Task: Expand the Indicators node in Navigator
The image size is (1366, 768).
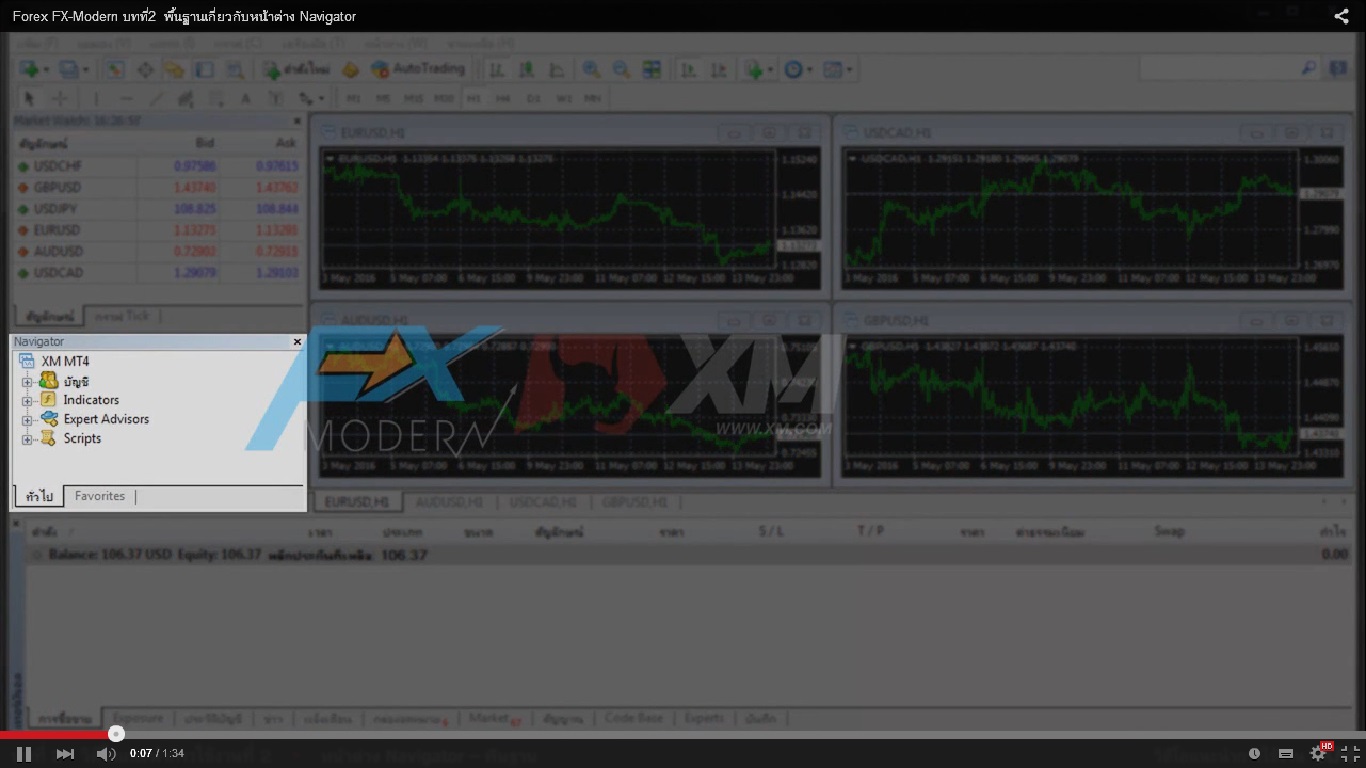Action: (x=27, y=400)
